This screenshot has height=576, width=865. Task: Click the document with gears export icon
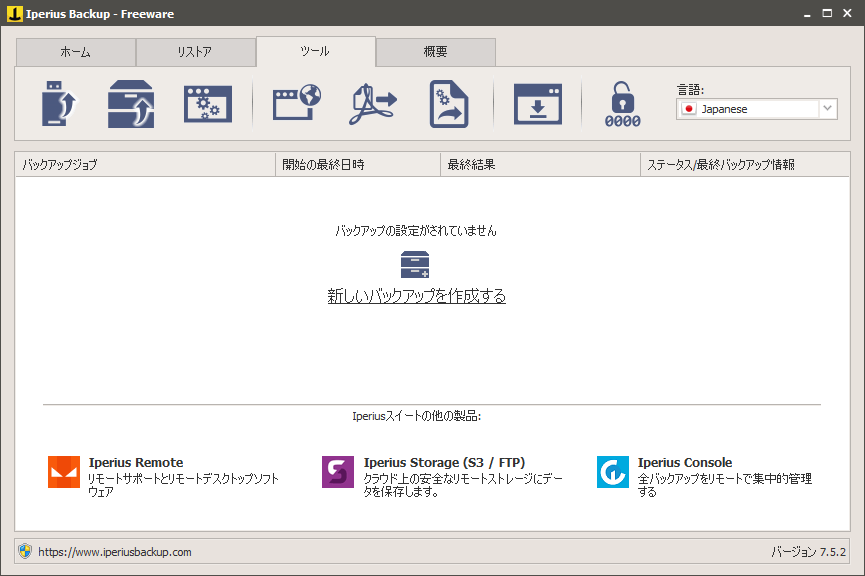coord(449,104)
